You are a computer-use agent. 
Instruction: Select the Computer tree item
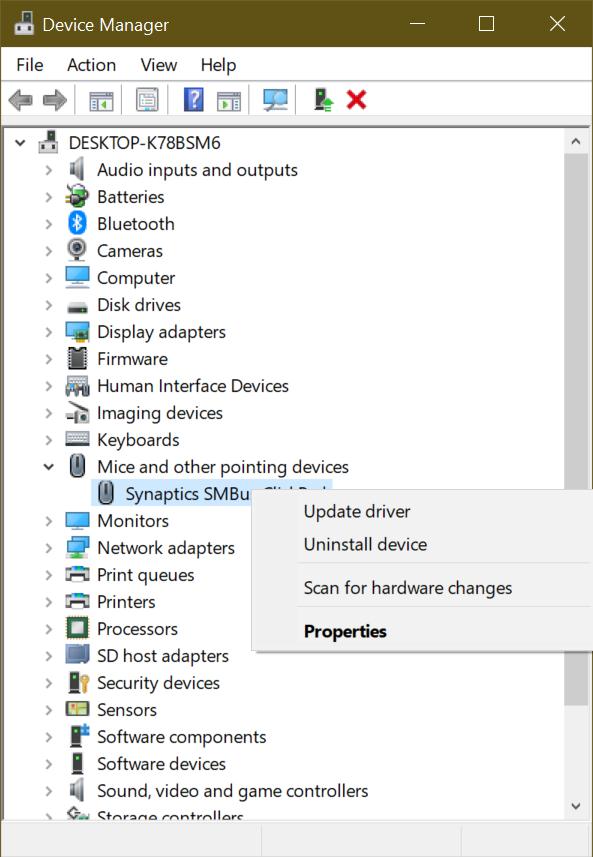(136, 278)
